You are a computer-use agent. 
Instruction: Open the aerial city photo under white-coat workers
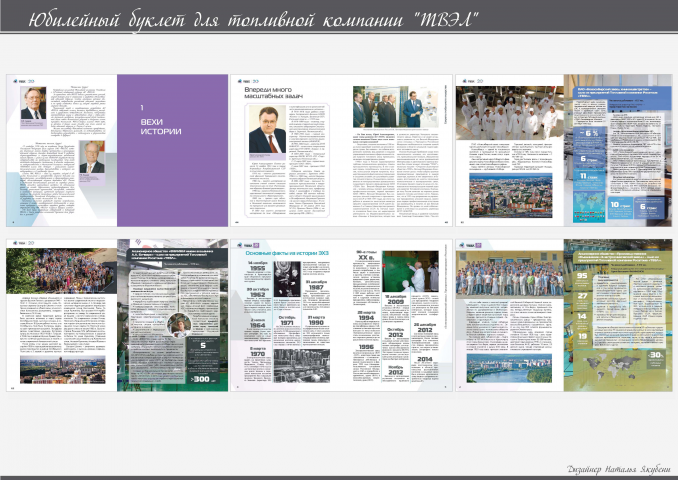511,195
